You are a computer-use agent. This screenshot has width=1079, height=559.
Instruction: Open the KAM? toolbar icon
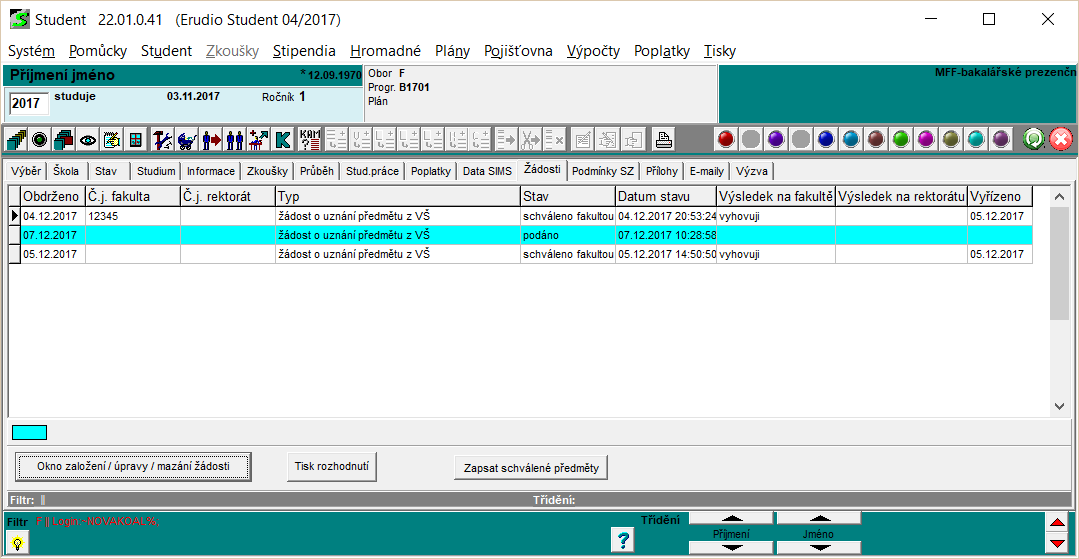pyautogui.click(x=310, y=139)
